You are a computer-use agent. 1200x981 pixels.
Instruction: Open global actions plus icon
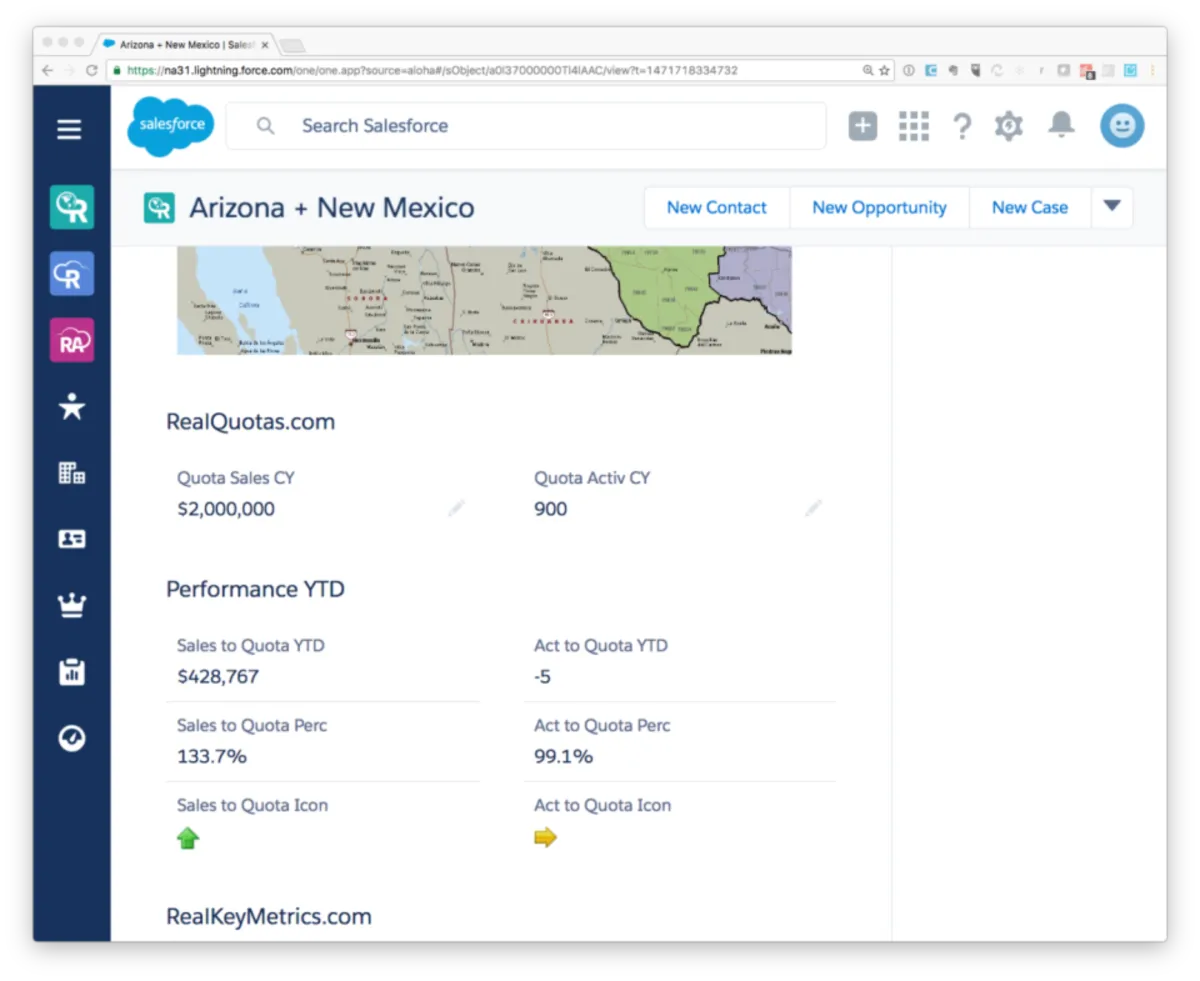[x=863, y=126]
